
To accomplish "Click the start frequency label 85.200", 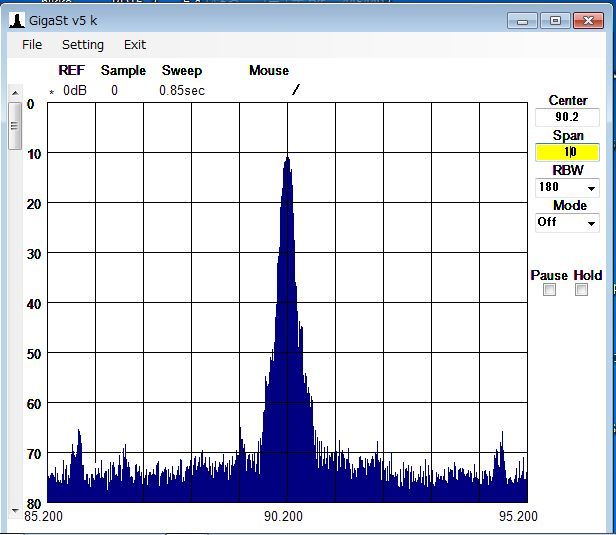I will pyautogui.click(x=44, y=516).
